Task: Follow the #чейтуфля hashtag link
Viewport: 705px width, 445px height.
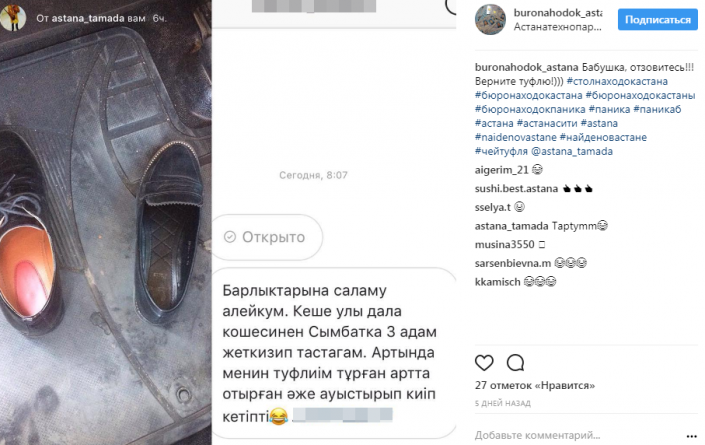Action: tap(501, 151)
